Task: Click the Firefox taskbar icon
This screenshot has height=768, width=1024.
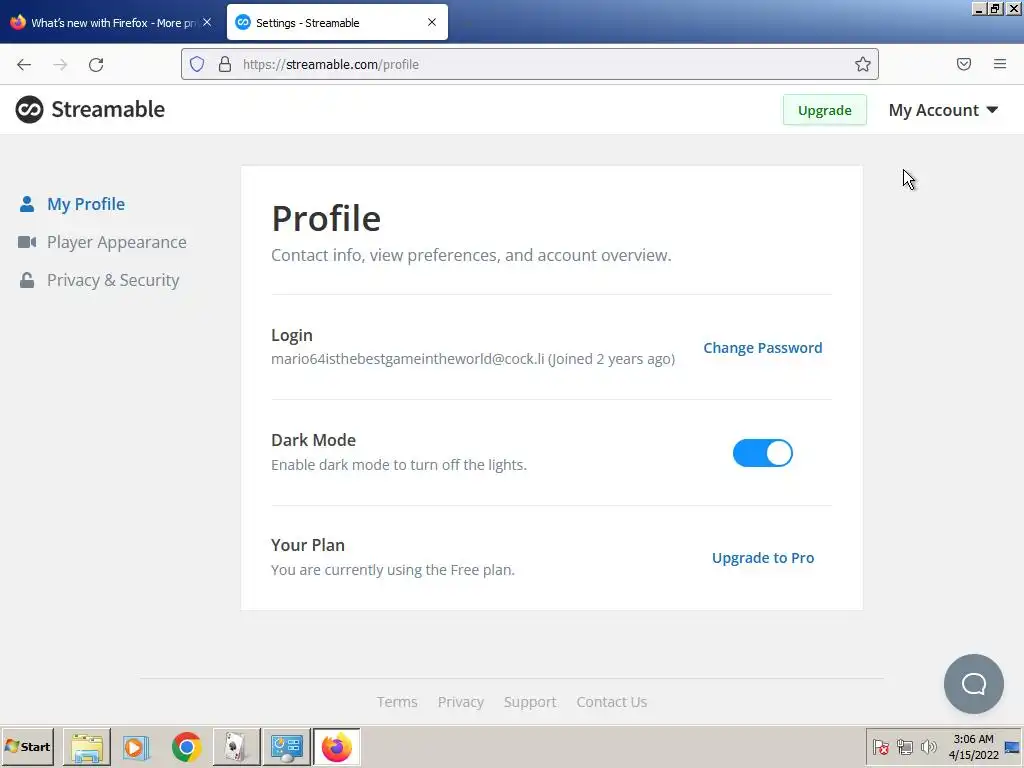Action: point(336,747)
